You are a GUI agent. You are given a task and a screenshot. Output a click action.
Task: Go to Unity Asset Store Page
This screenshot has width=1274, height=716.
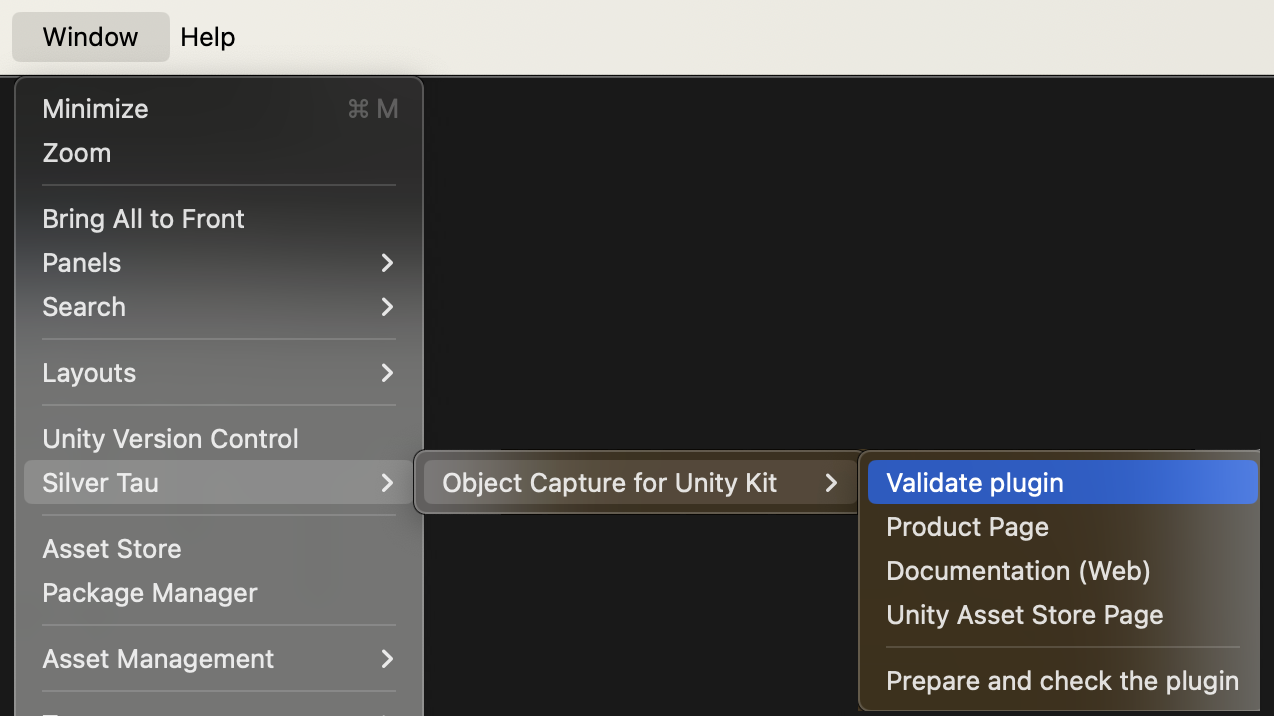click(x=1063, y=615)
